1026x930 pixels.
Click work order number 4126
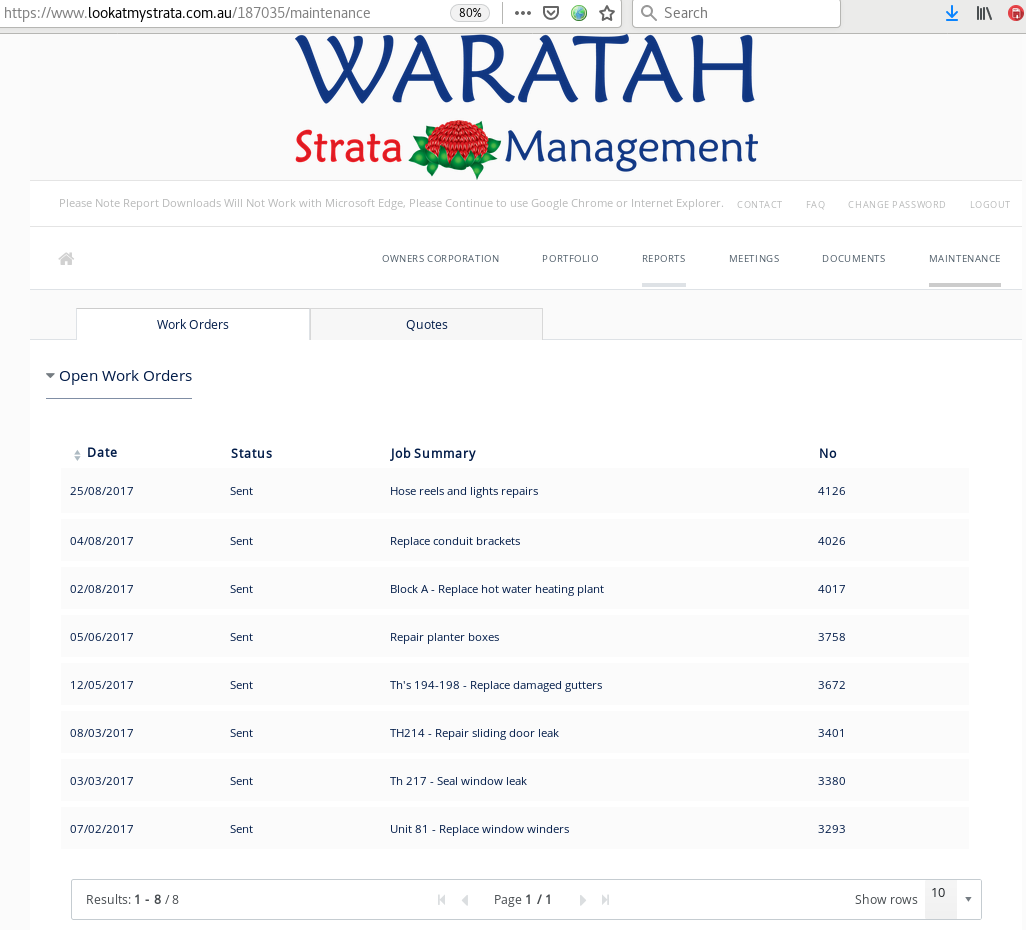[832, 491]
